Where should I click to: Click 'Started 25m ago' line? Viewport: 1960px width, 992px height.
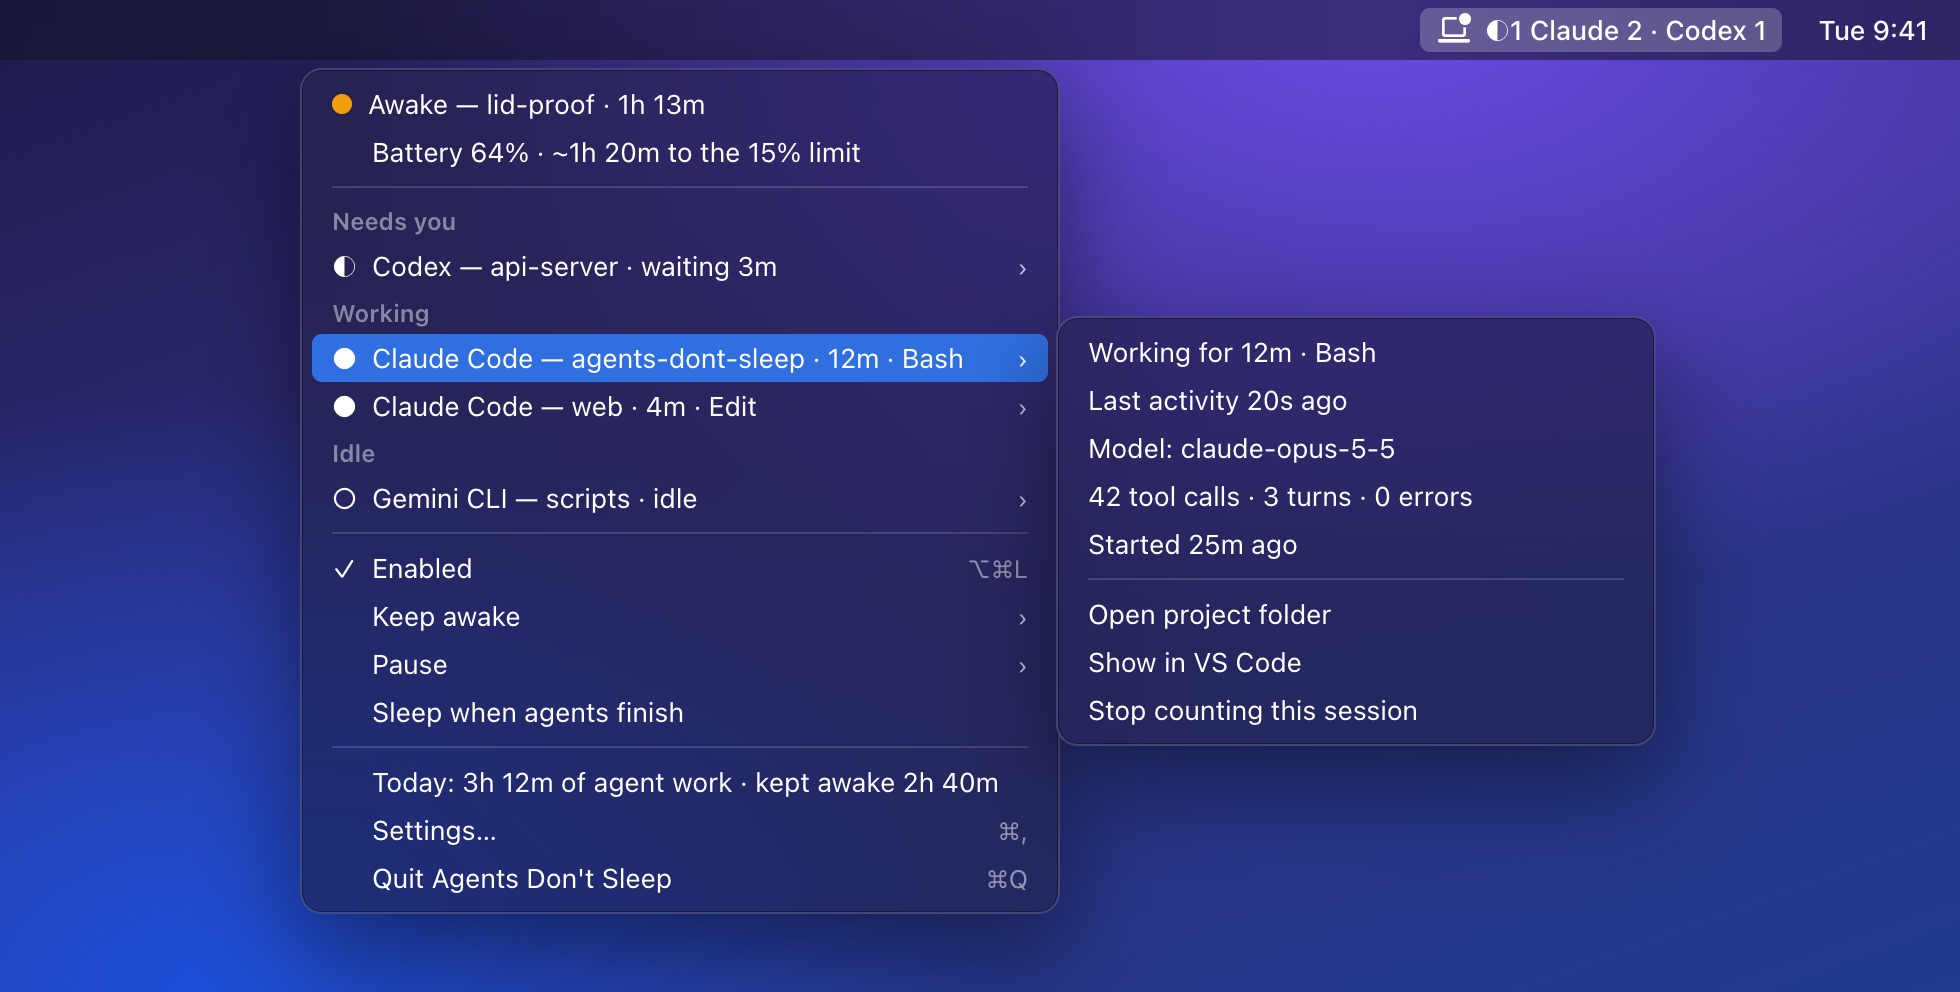point(1192,545)
